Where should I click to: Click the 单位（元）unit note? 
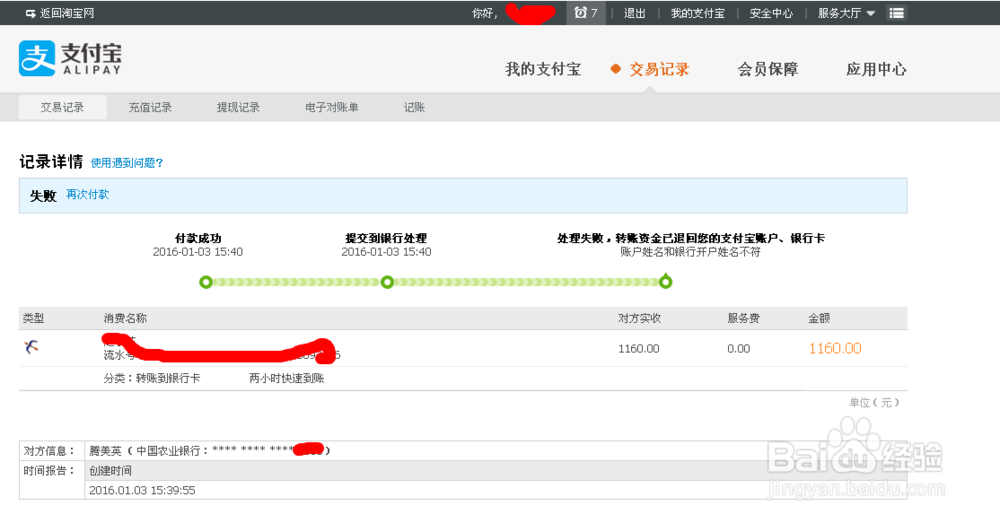[874, 402]
